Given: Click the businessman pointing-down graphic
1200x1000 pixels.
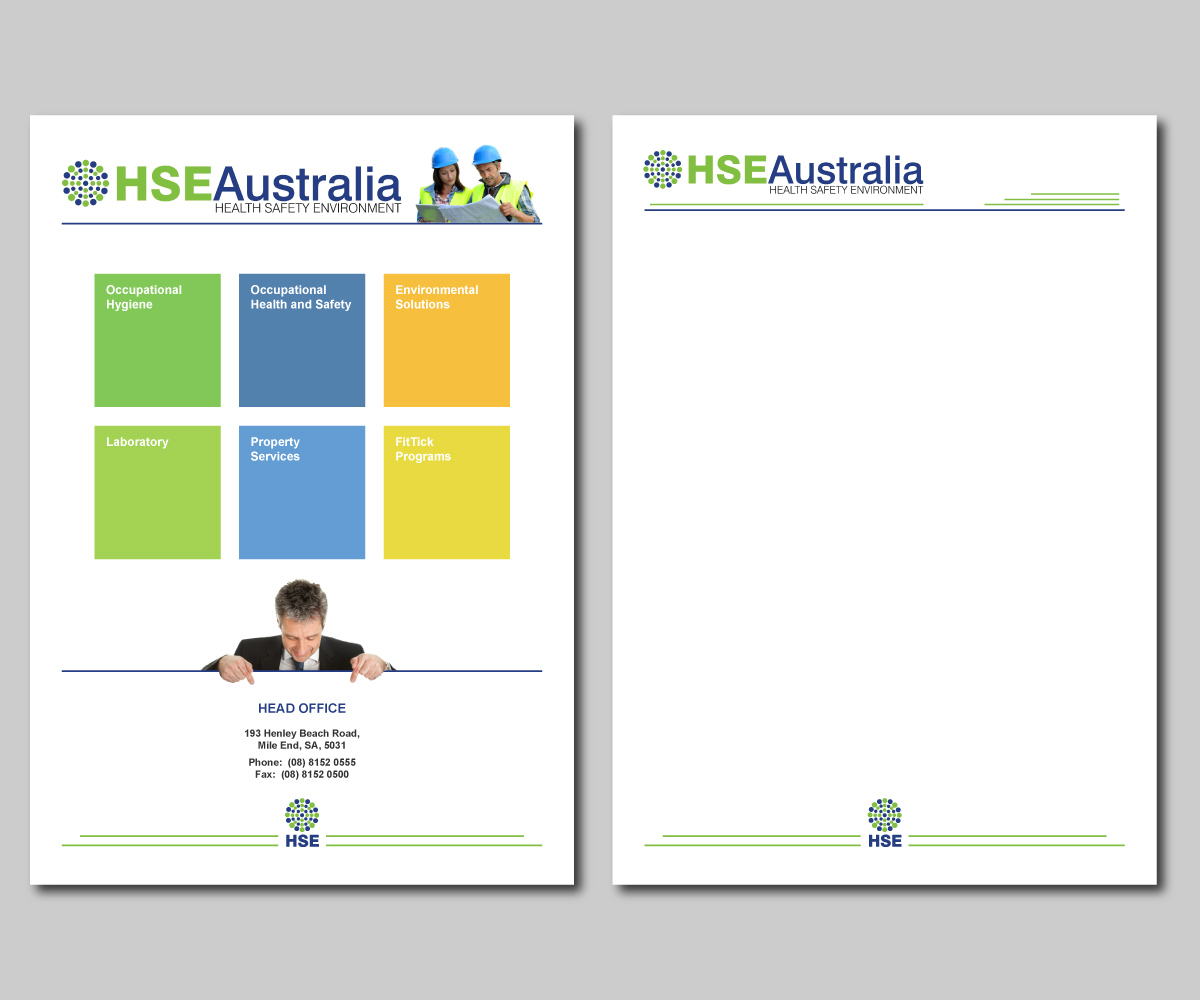Looking at the screenshot, I should click(300, 625).
